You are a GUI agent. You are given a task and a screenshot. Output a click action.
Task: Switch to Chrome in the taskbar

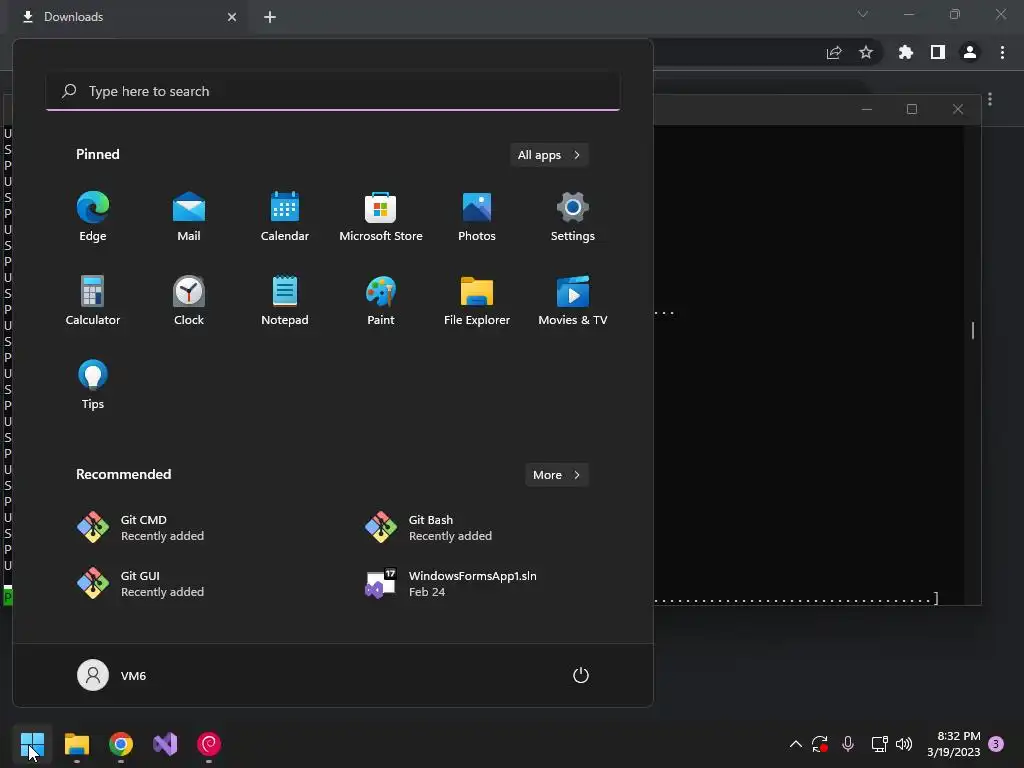(121, 744)
